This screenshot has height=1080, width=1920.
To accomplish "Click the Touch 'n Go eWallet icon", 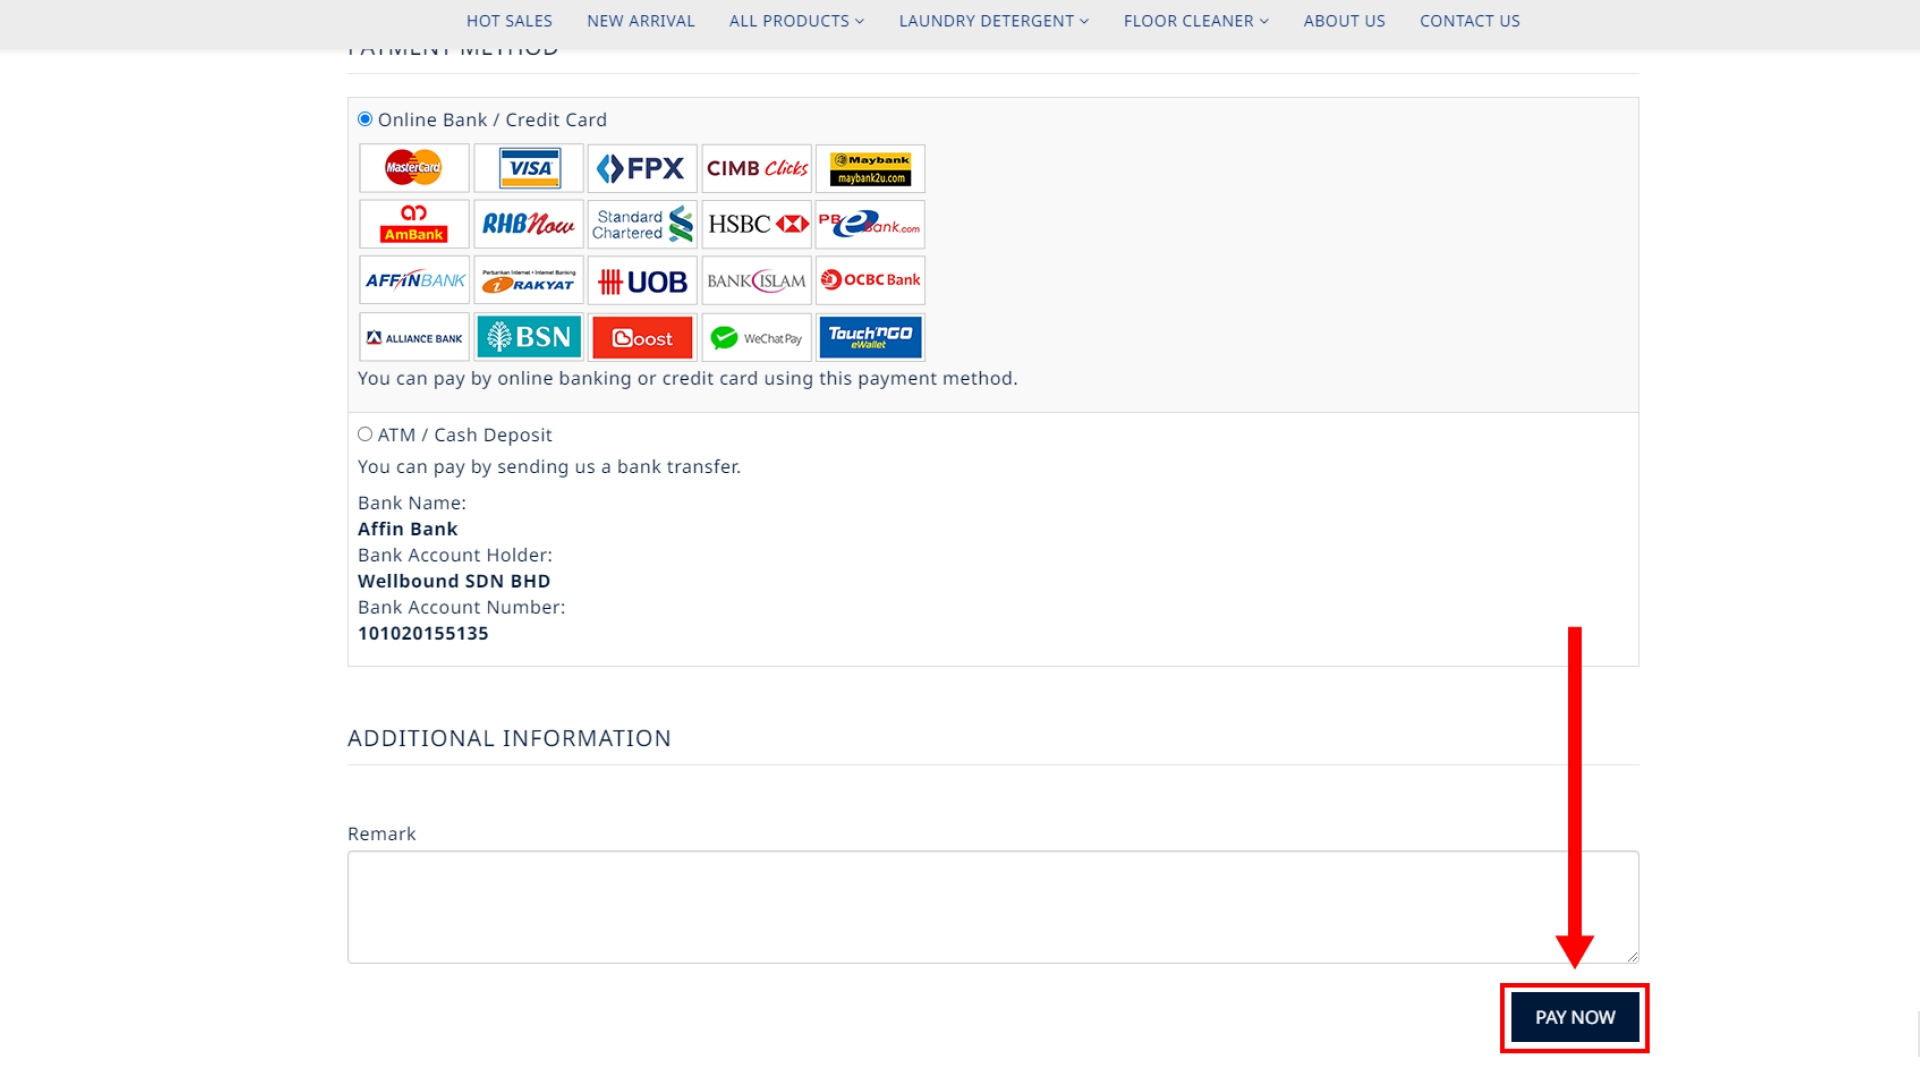I will tap(870, 338).
